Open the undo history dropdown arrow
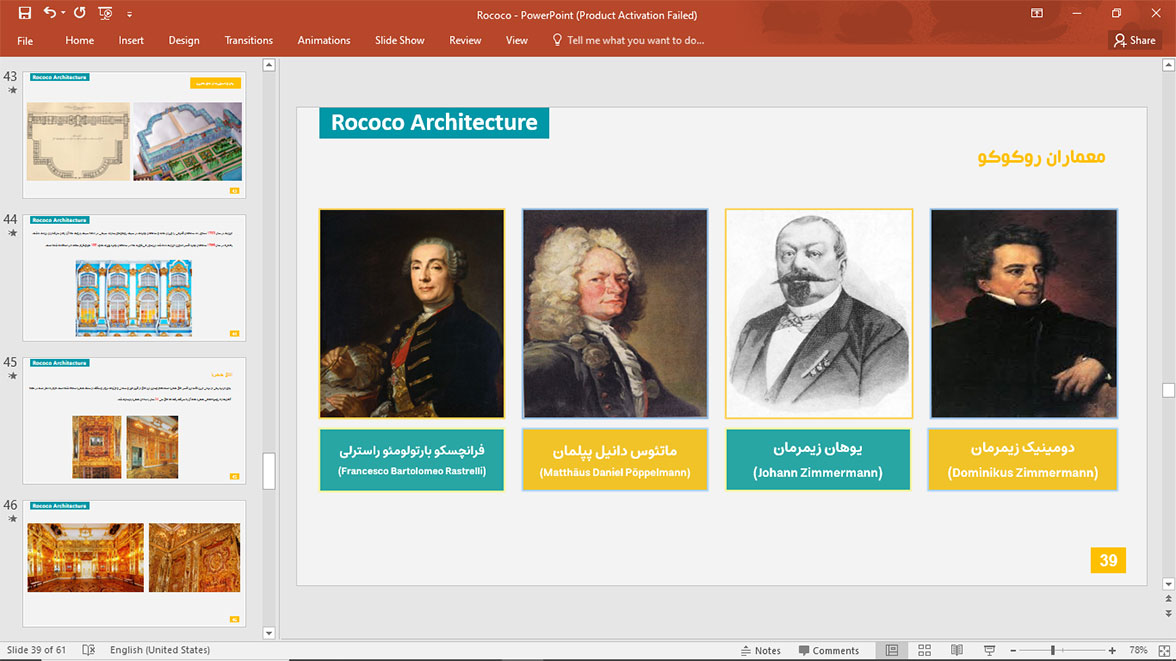This screenshot has width=1176, height=661. tap(63, 13)
